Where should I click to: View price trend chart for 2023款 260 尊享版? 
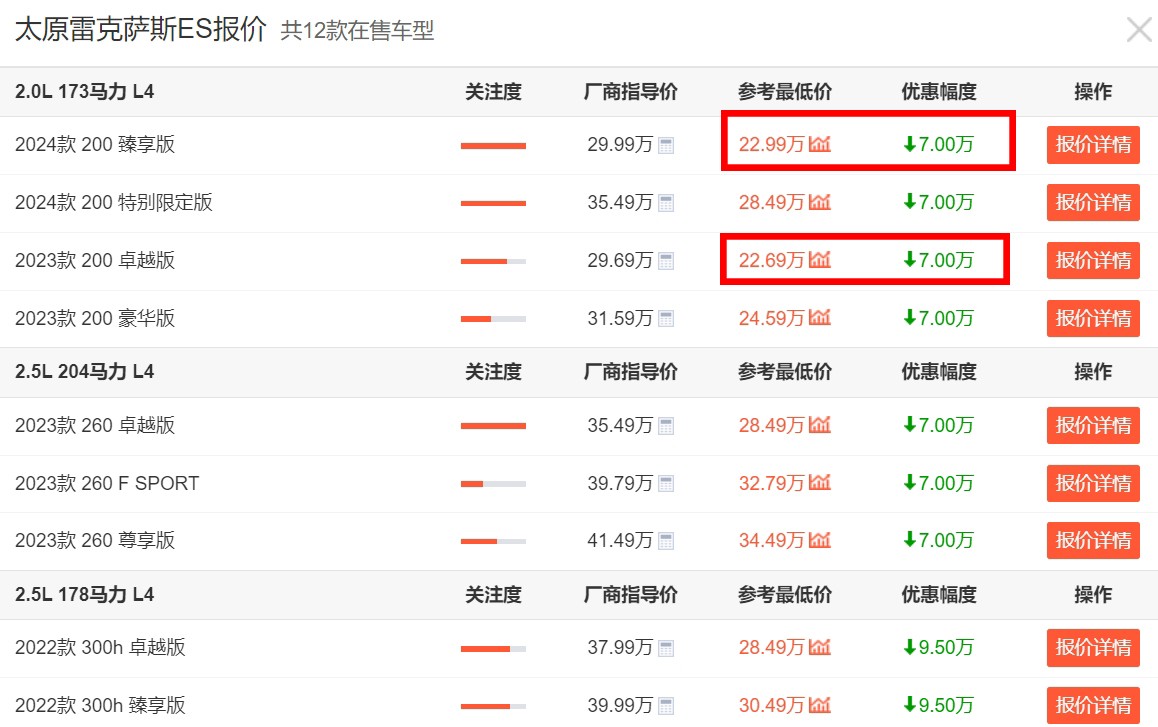pos(820,540)
